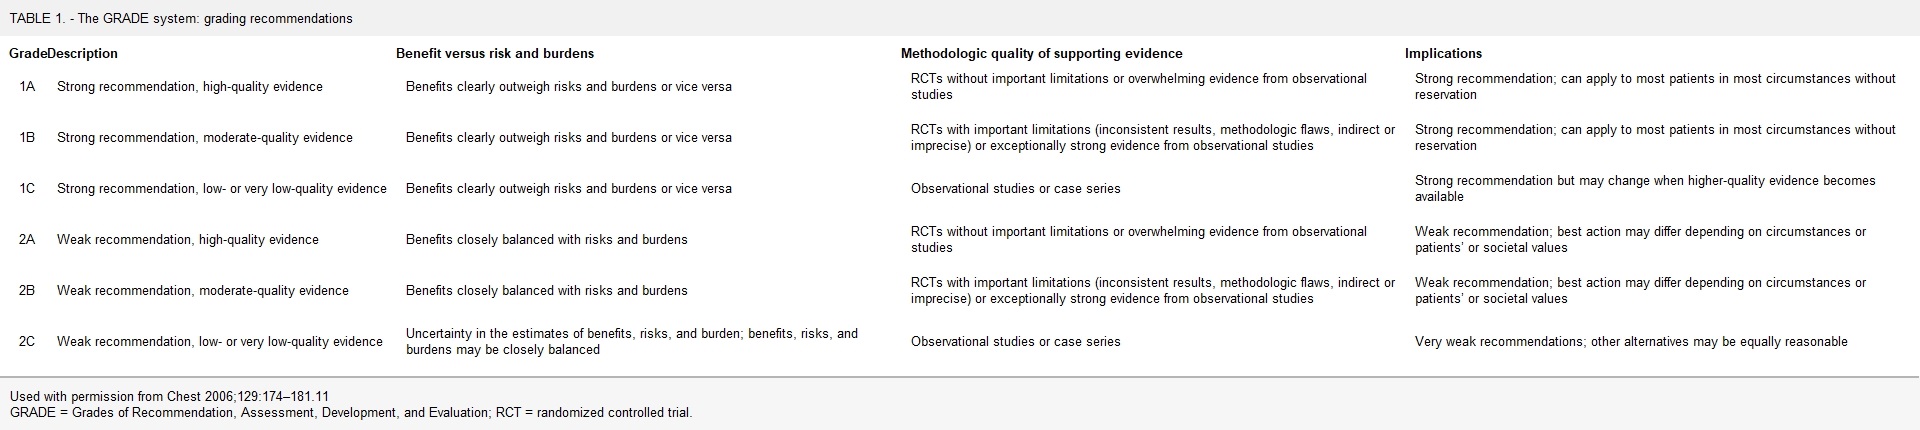Select the grade 2A cell
The height and width of the screenshot is (430, 1920).
coord(27,240)
